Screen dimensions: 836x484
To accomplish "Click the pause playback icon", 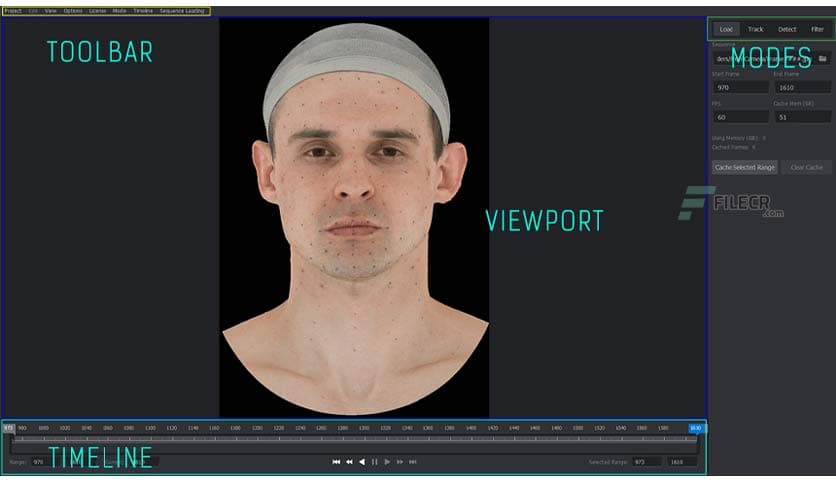I will tap(374, 462).
